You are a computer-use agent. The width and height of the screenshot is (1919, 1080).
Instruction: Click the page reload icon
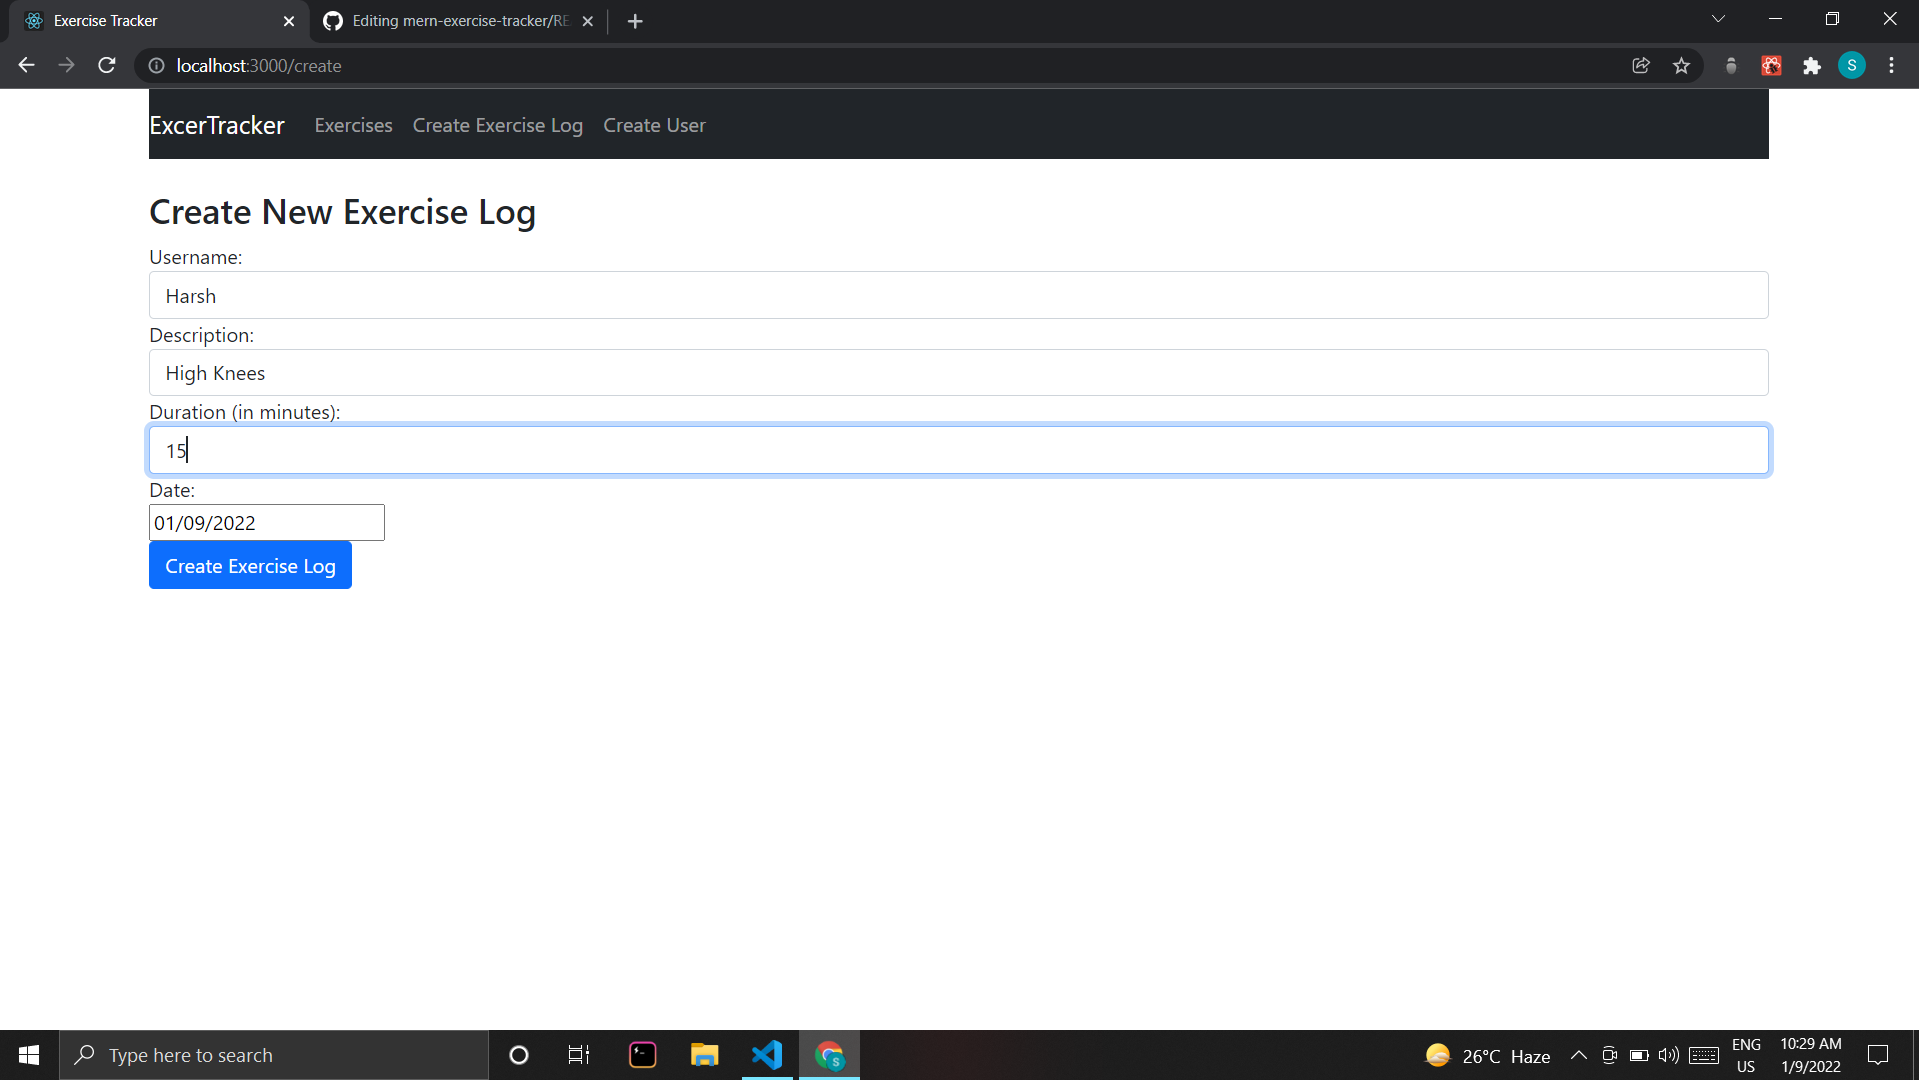(106, 65)
